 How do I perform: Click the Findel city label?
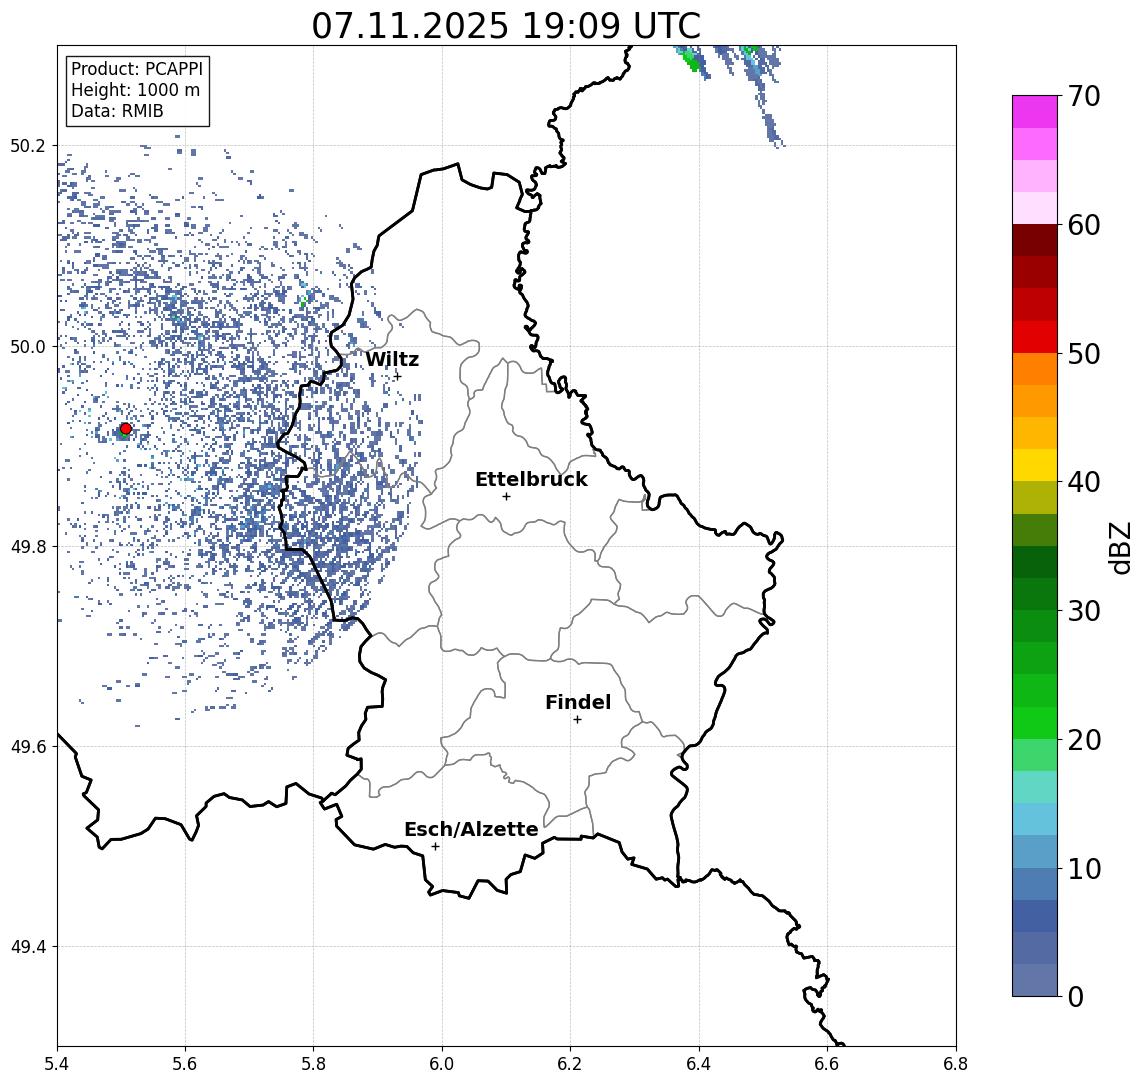pos(578,703)
